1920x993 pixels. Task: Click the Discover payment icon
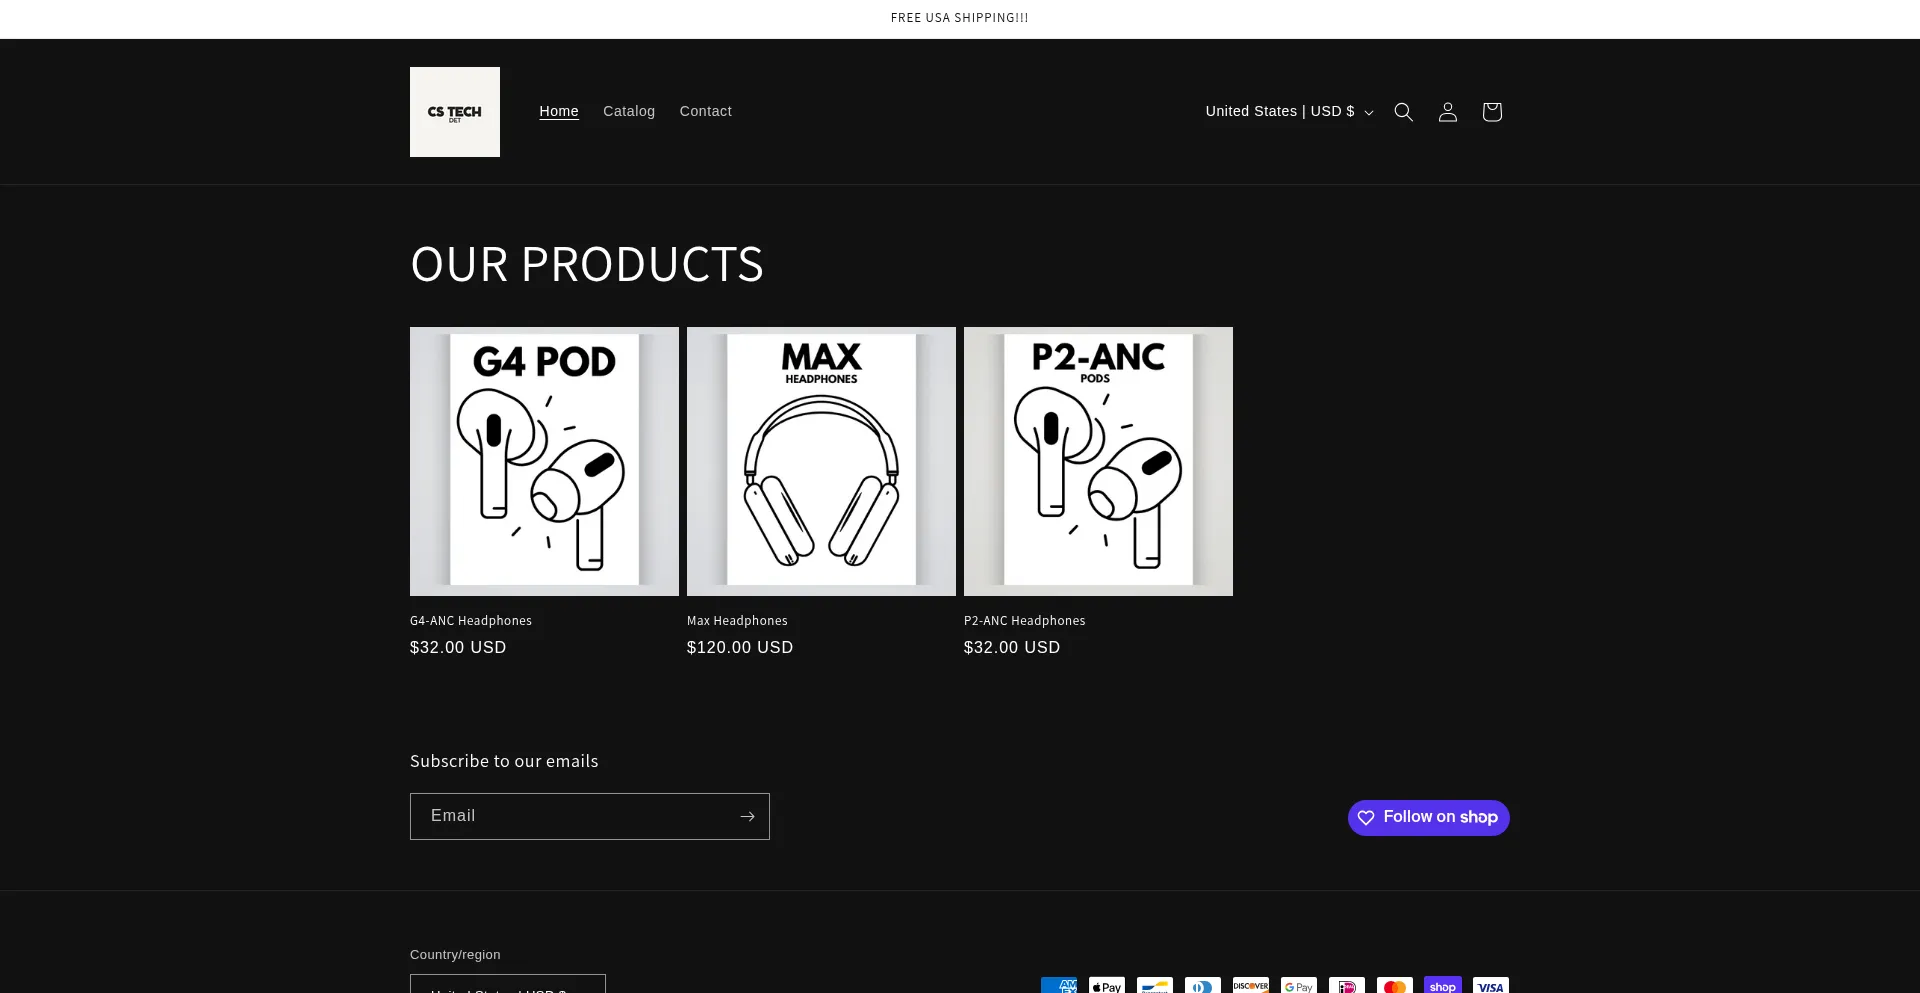(1251, 986)
